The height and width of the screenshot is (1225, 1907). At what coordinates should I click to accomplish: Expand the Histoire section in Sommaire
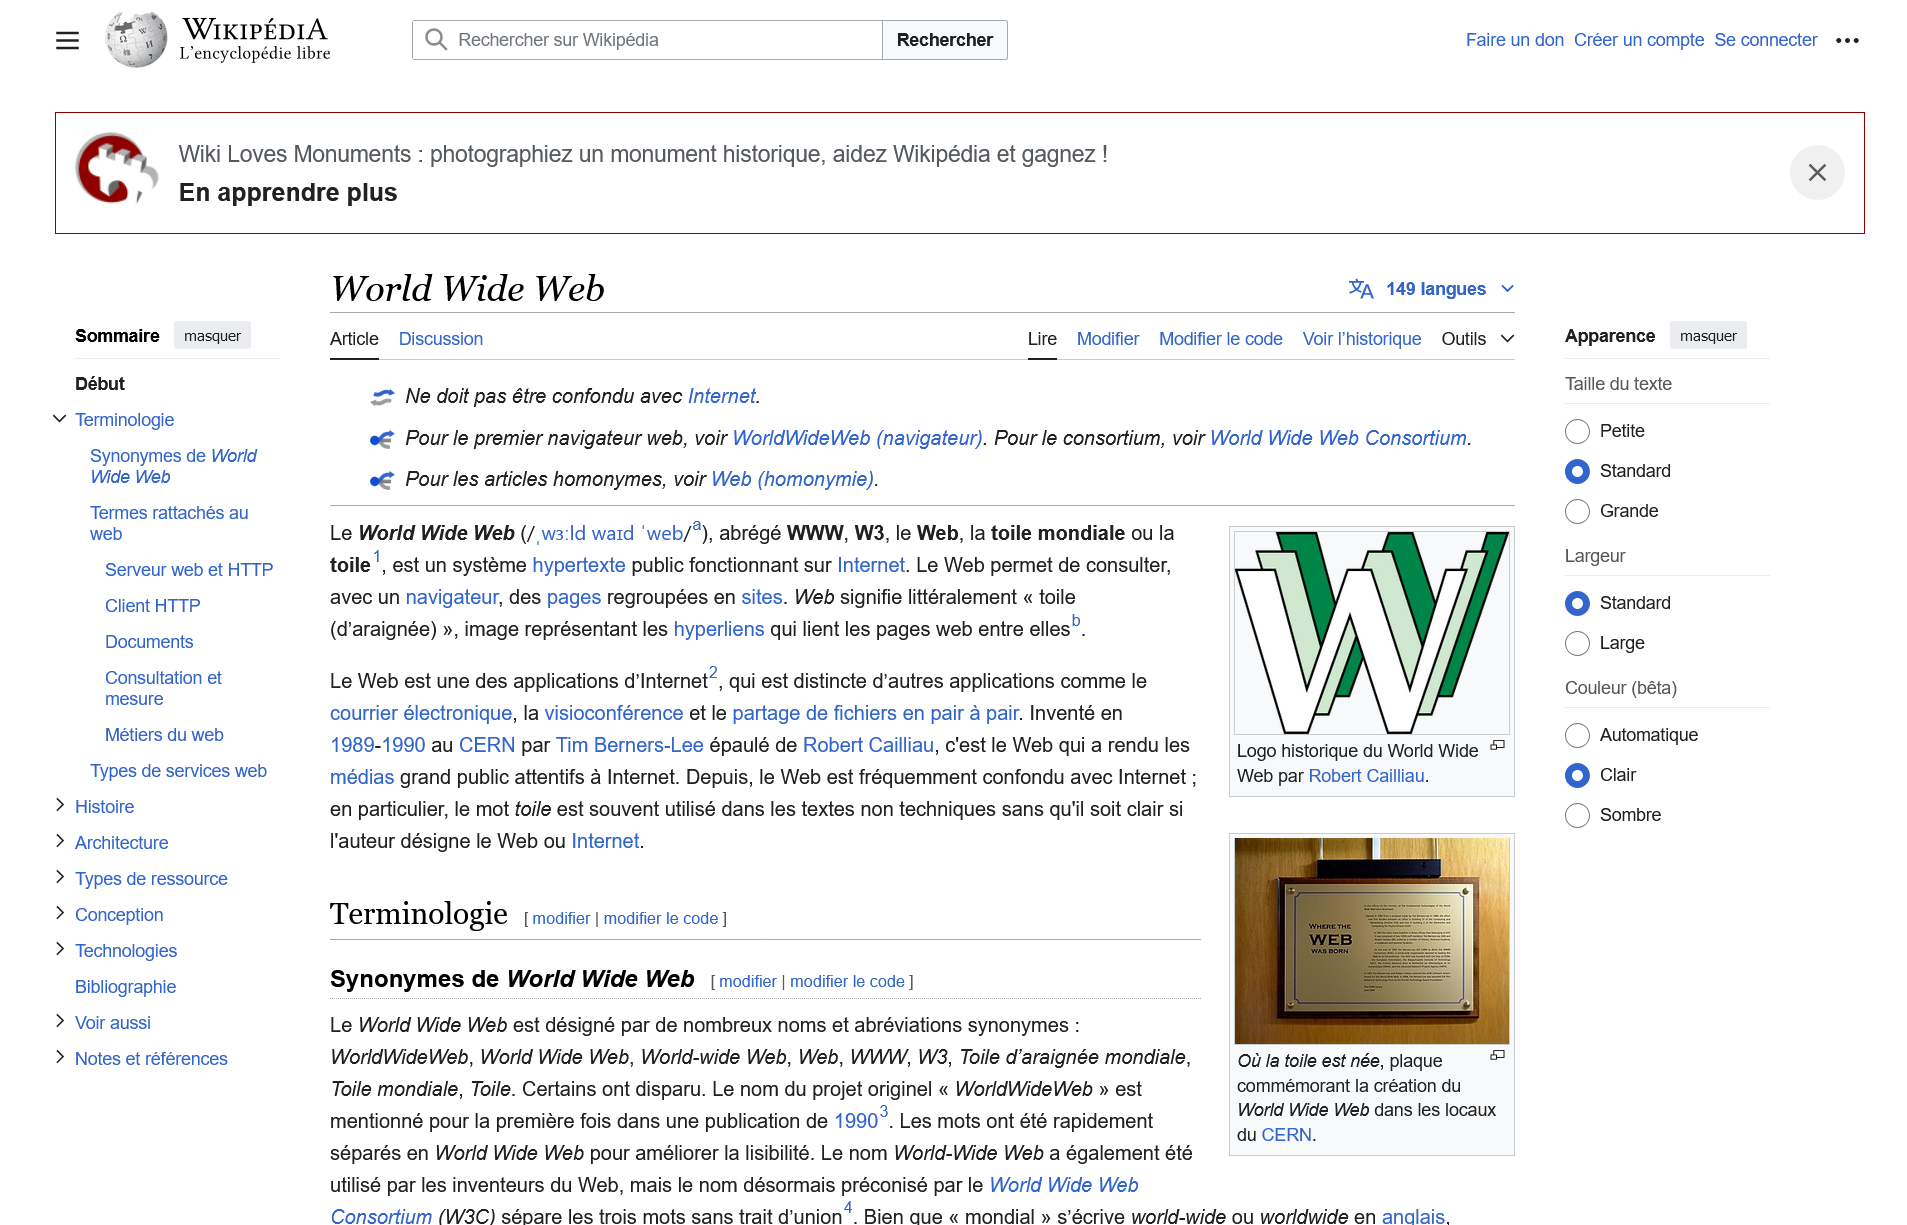[x=60, y=805]
